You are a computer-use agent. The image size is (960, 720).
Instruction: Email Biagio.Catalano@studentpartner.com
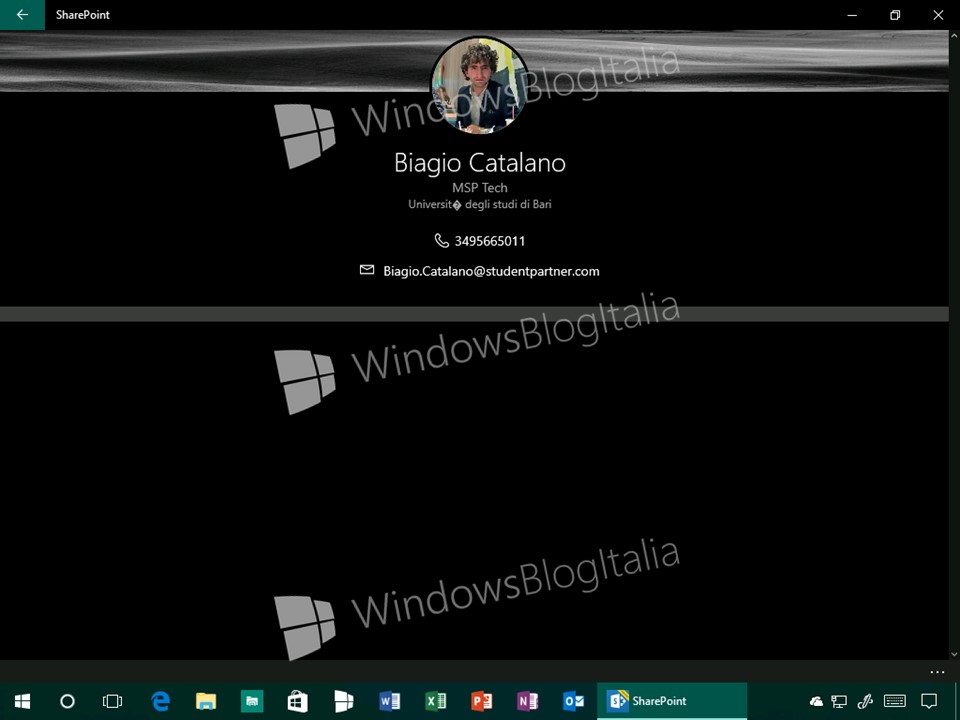[x=491, y=271]
